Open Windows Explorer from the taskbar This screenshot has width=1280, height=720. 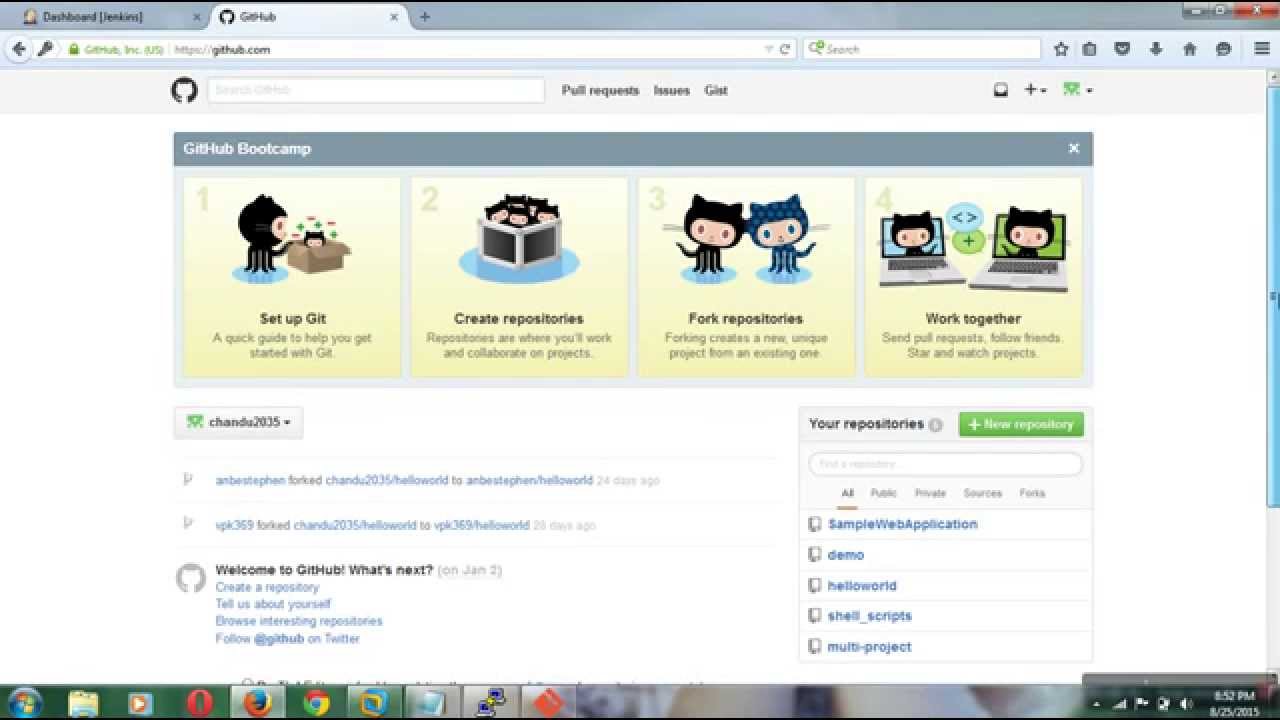(83, 704)
